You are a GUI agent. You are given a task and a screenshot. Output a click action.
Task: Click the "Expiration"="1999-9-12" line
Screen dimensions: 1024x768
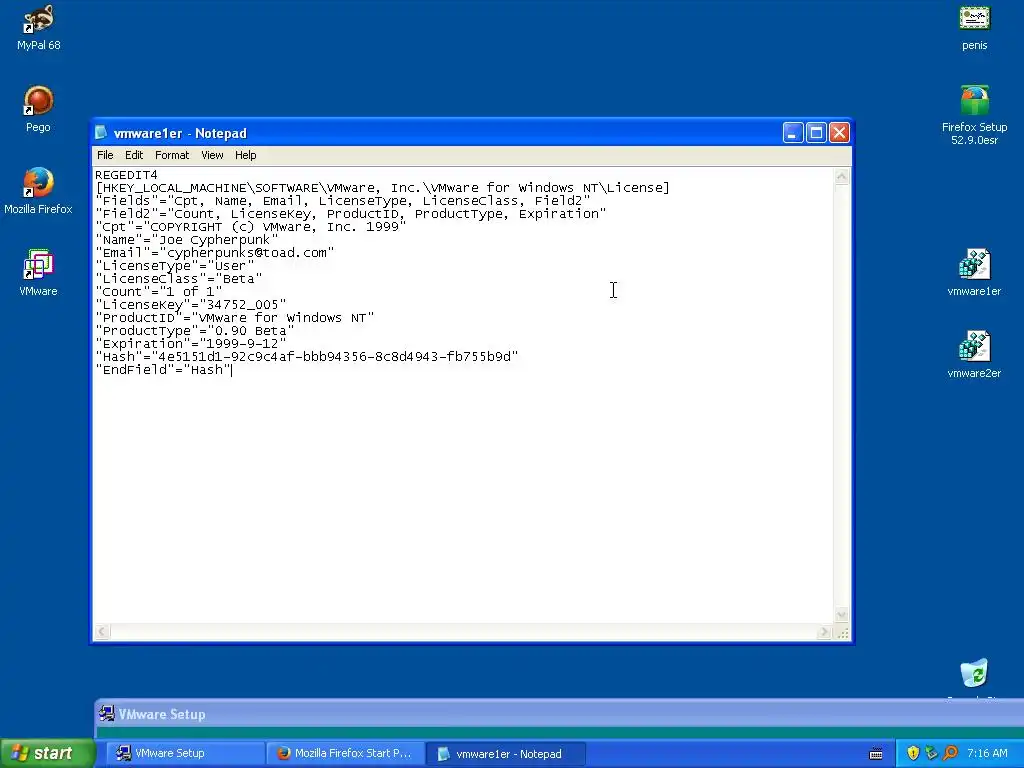click(191, 344)
